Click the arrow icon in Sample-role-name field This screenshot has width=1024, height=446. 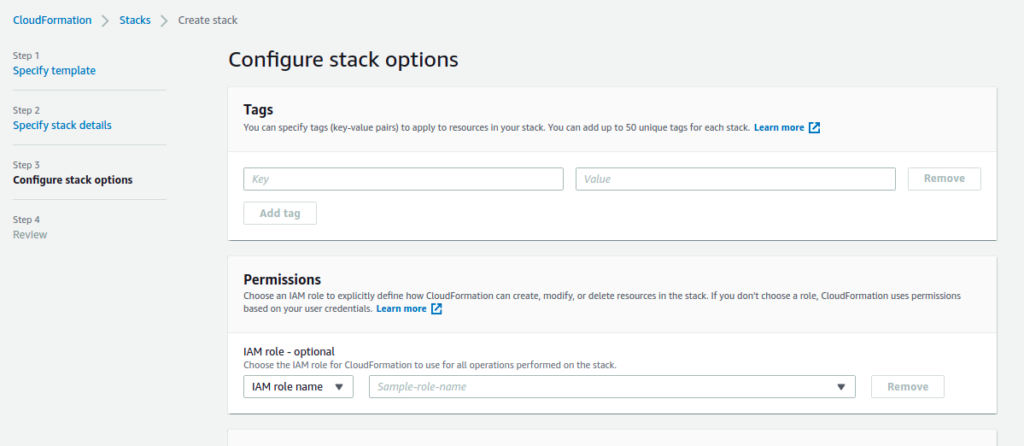click(x=842, y=387)
